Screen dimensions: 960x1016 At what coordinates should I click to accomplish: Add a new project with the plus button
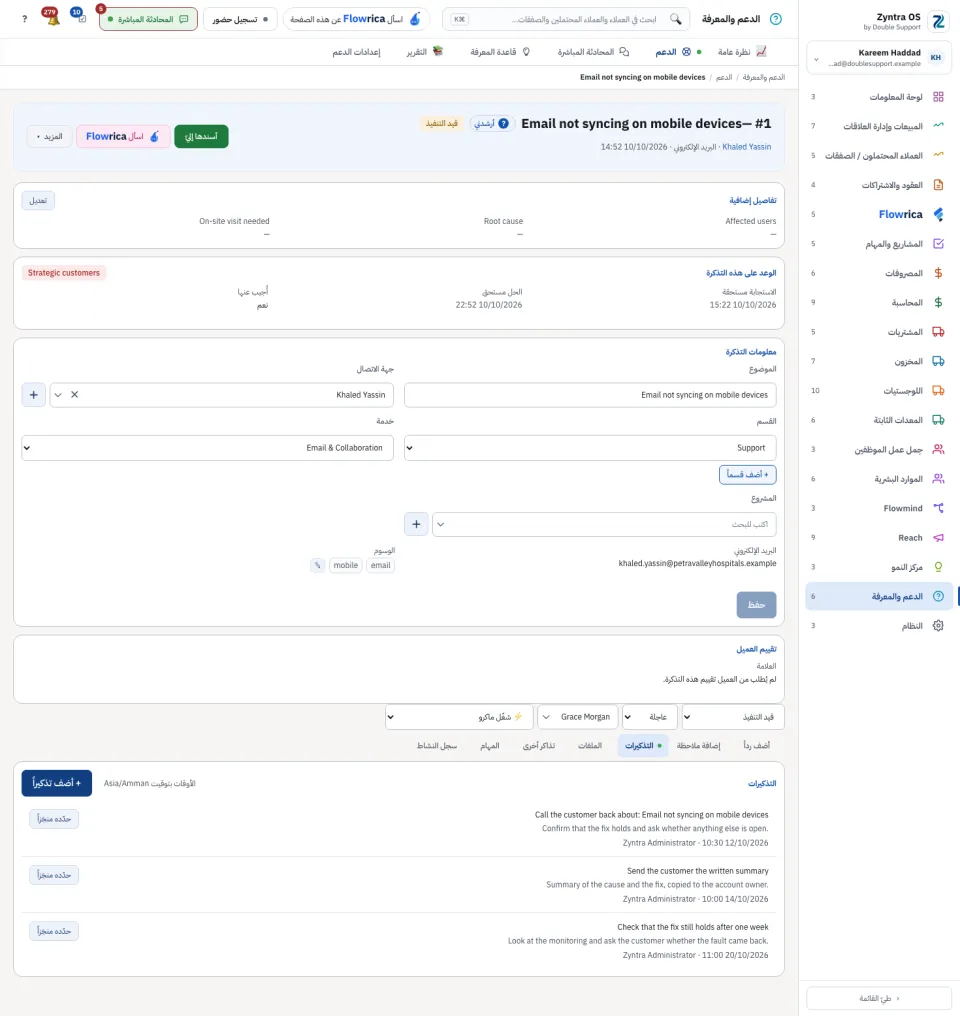coord(416,524)
